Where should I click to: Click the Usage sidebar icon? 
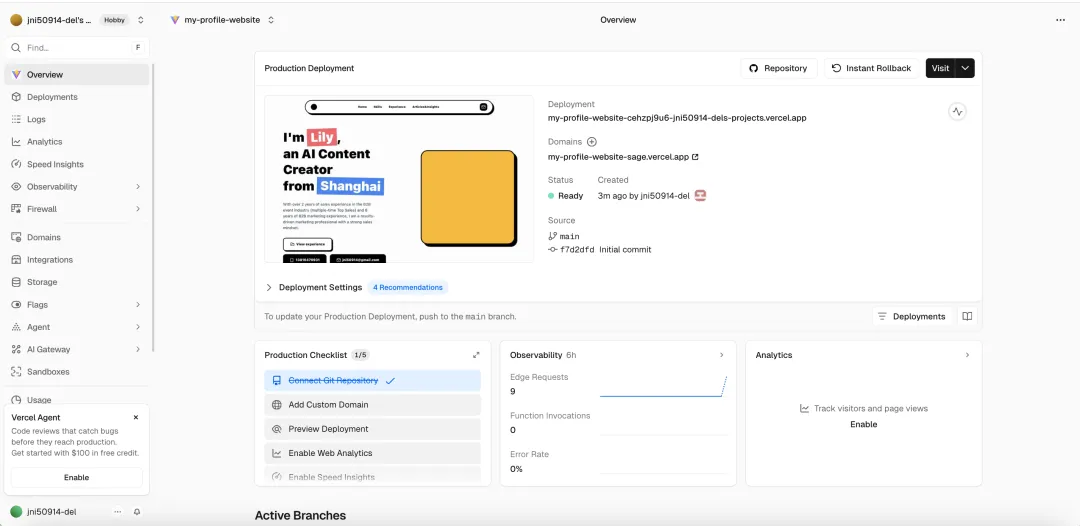coord(16,400)
